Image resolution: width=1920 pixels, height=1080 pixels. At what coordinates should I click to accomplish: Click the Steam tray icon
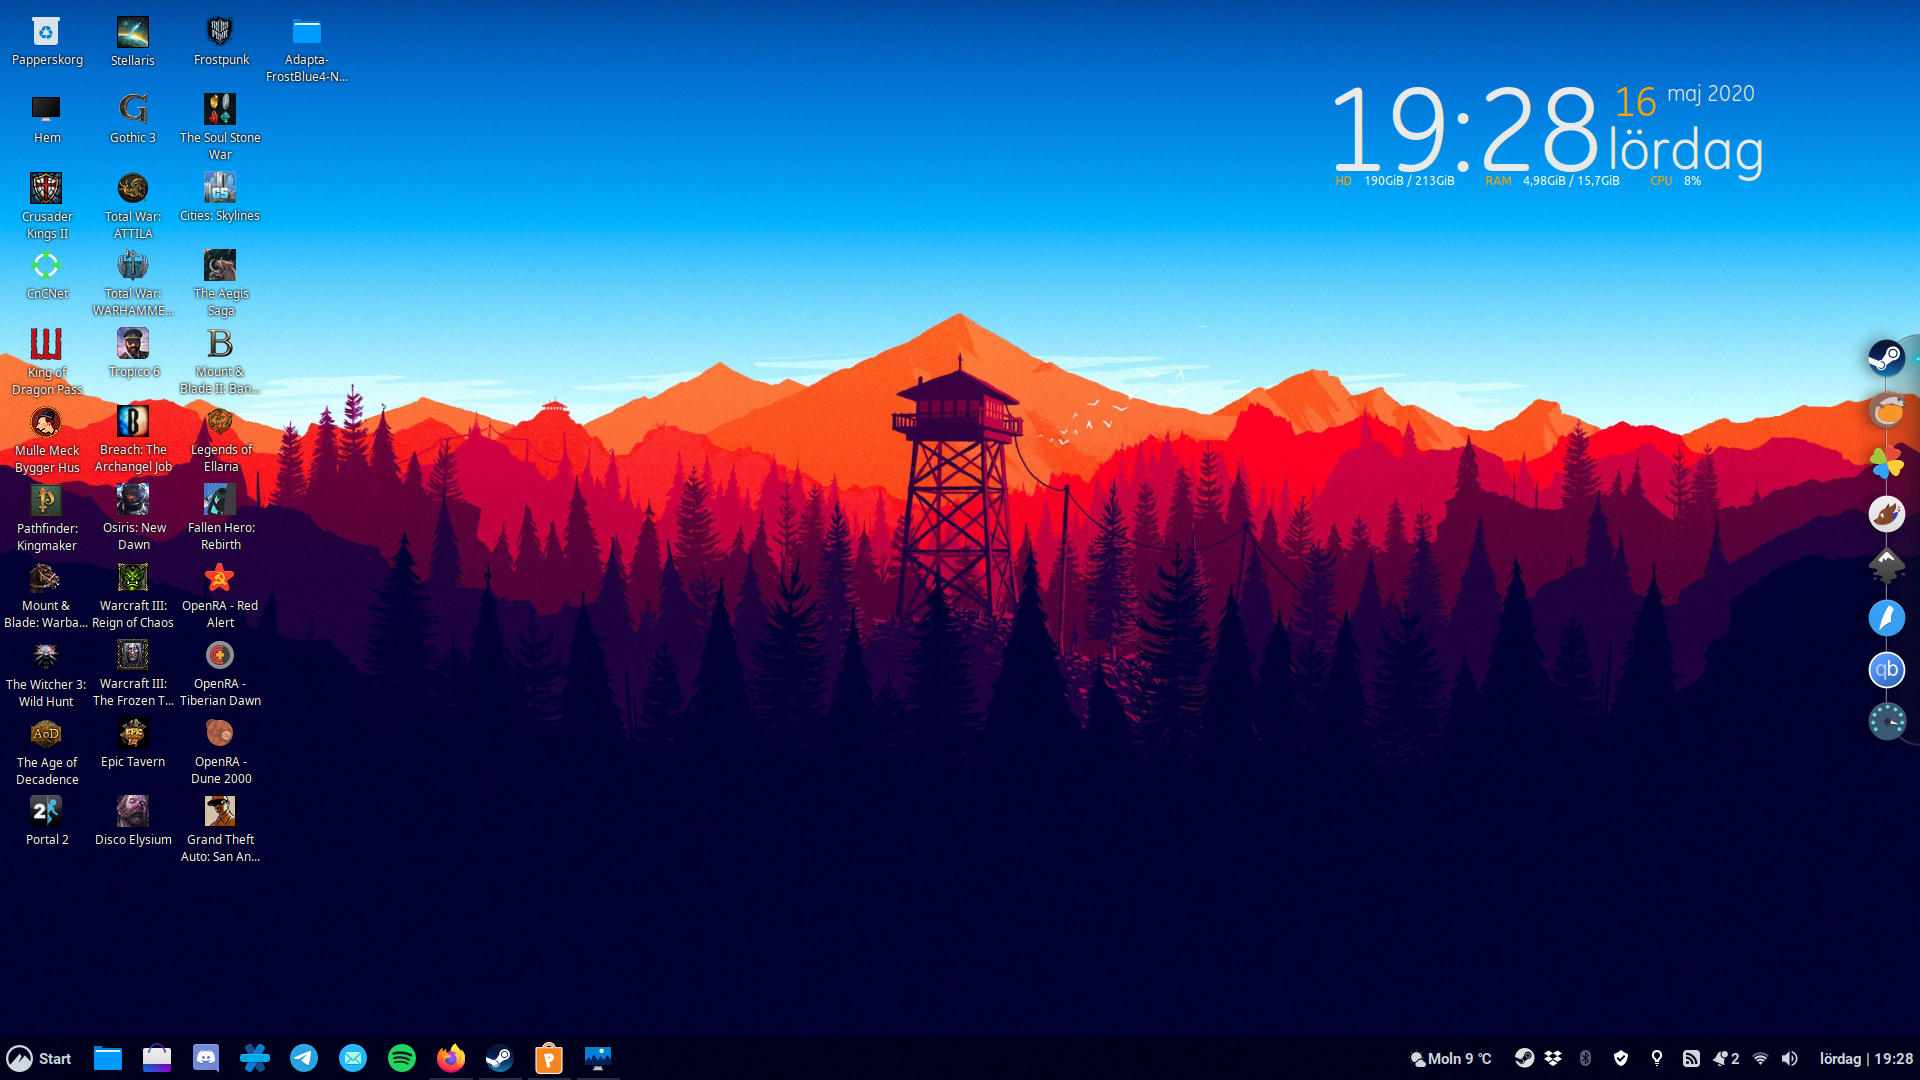tap(1524, 1058)
